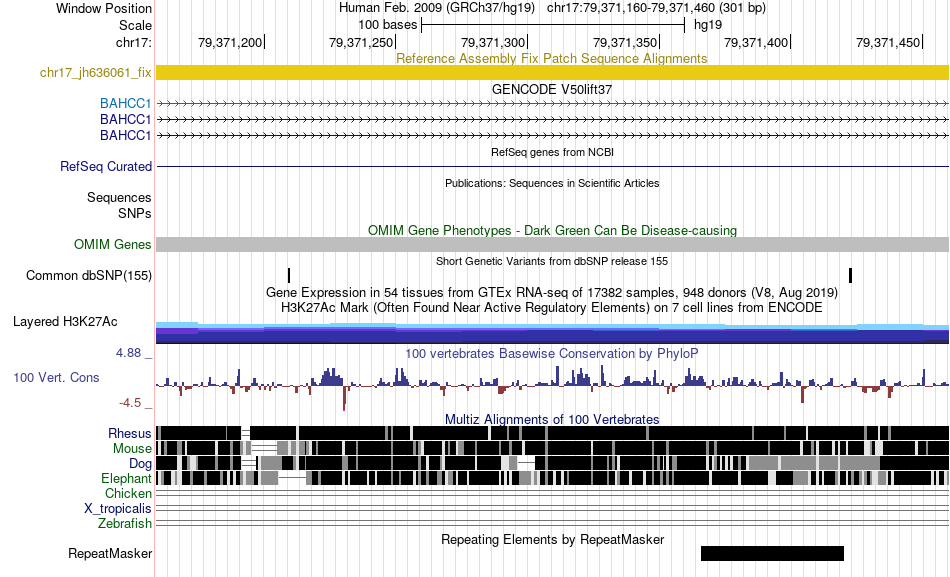Click the OMIM Genes track label
Viewport: 950px width, 577px height.
pyautogui.click(x=113, y=244)
